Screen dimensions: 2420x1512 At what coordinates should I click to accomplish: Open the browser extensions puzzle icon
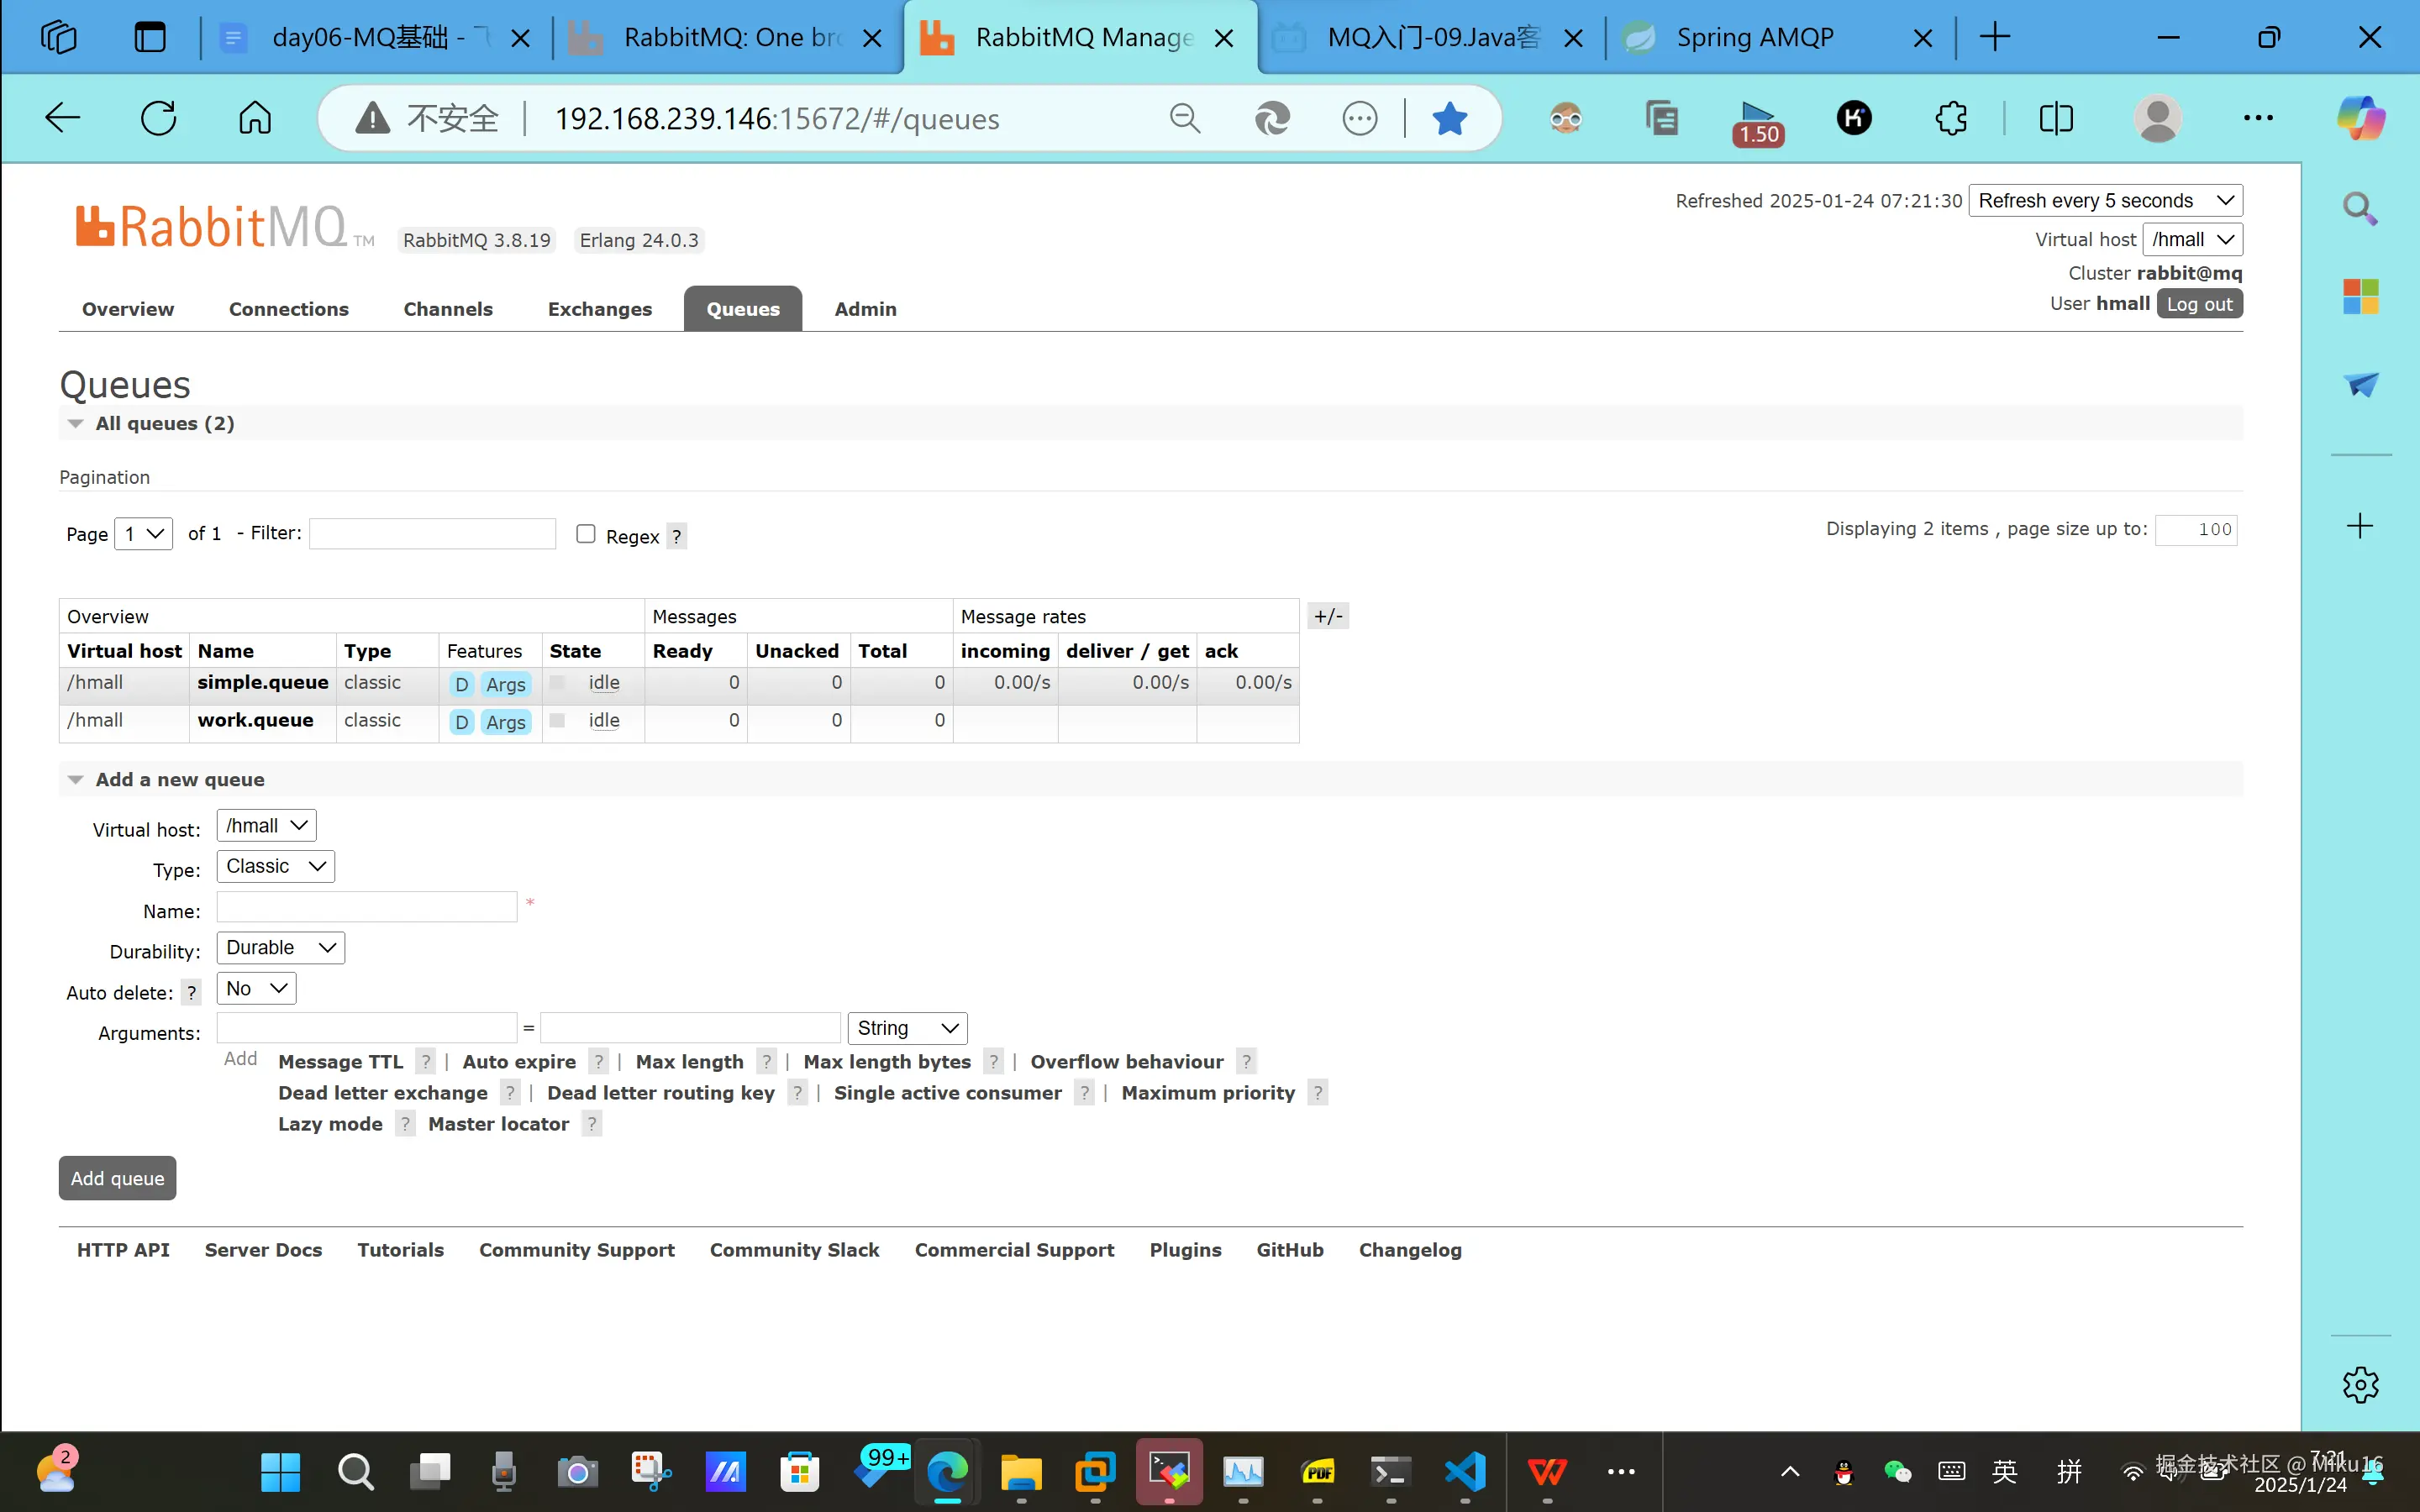1950,119
